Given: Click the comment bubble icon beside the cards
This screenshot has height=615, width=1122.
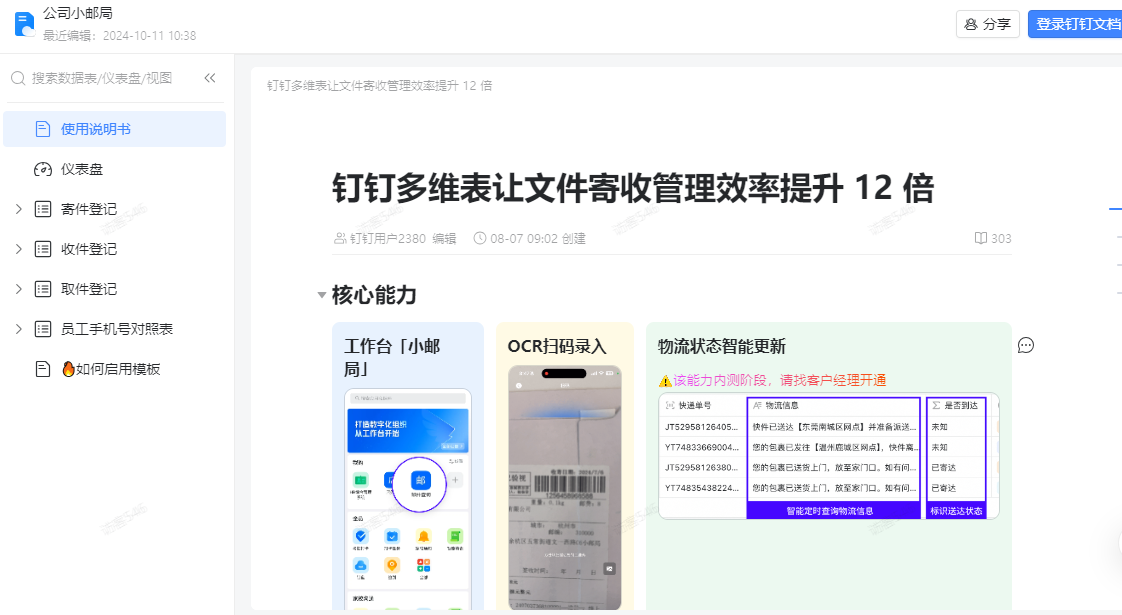Looking at the screenshot, I should click(1025, 346).
